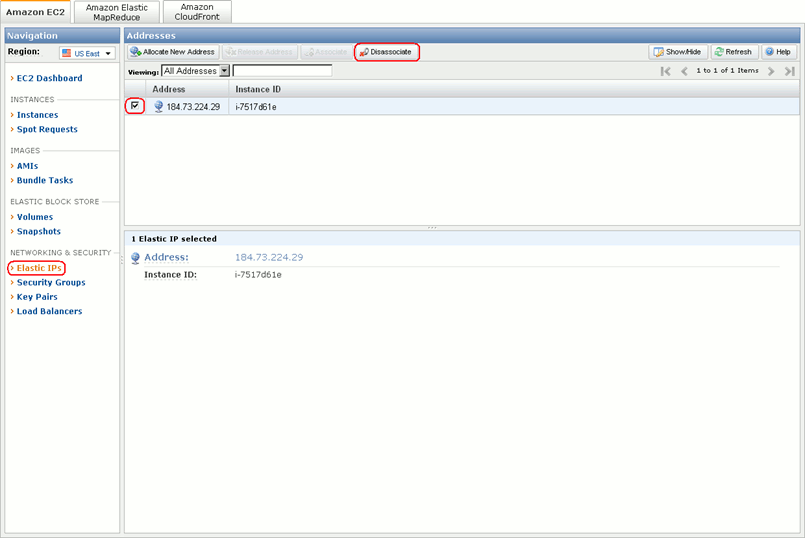Image resolution: width=806 pixels, height=539 pixels.
Task: Switch to Amazon Elastic MapReduce tab
Action: pos(117,12)
